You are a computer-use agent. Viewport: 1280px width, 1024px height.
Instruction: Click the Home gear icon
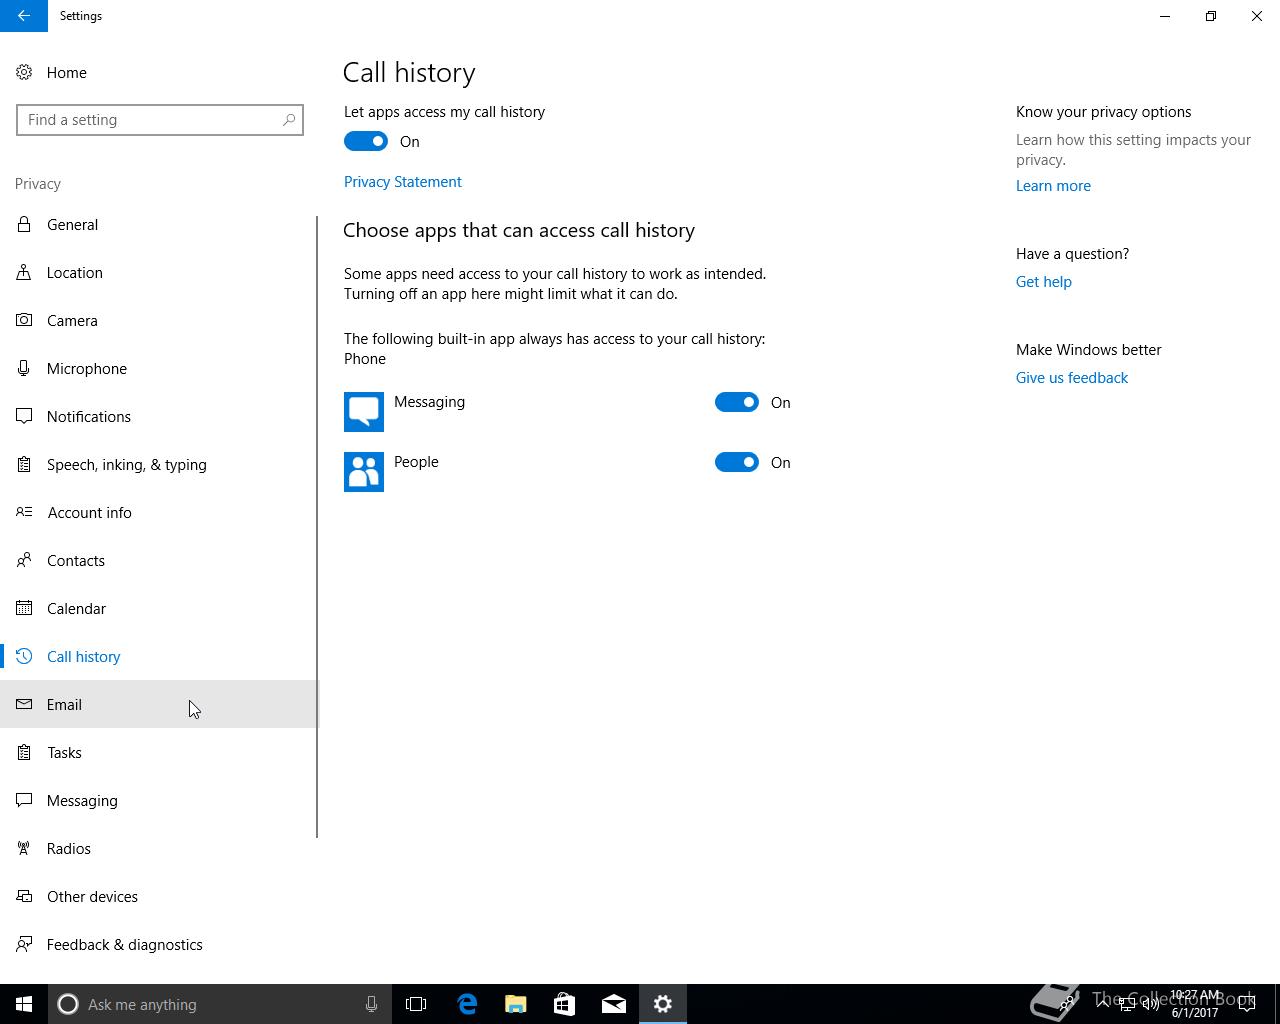tap(24, 72)
